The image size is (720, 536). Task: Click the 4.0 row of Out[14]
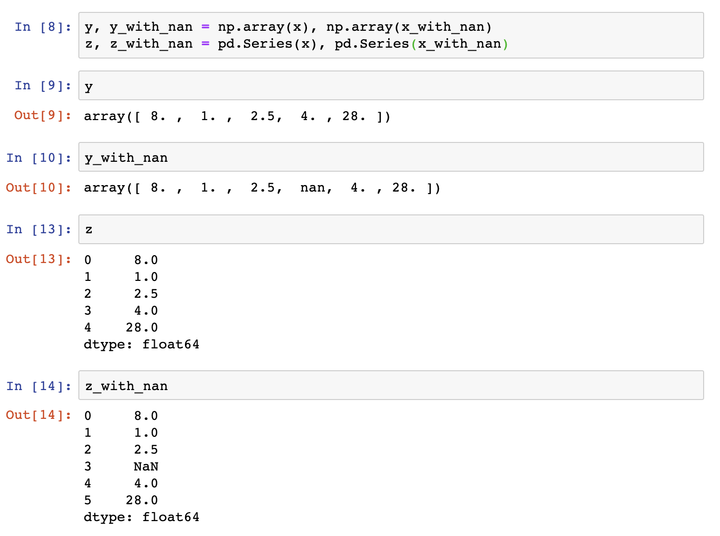tap(121, 483)
